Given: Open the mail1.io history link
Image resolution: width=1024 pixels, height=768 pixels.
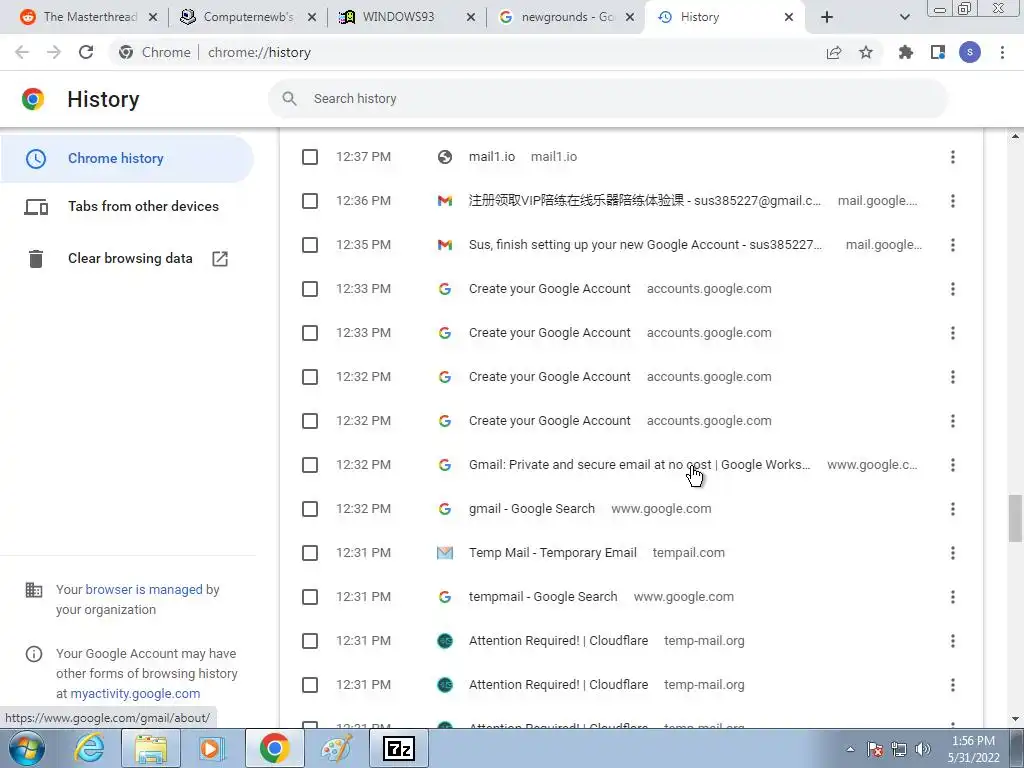Looking at the screenshot, I should pyautogui.click(x=492, y=157).
